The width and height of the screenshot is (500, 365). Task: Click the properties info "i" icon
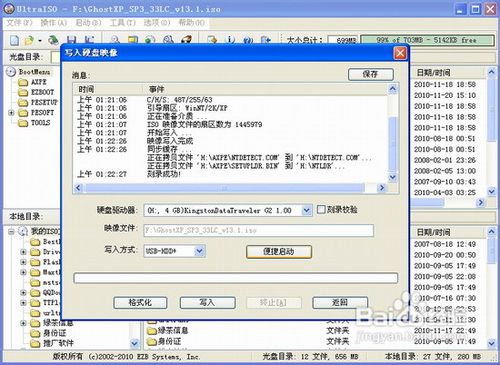pos(230,40)
